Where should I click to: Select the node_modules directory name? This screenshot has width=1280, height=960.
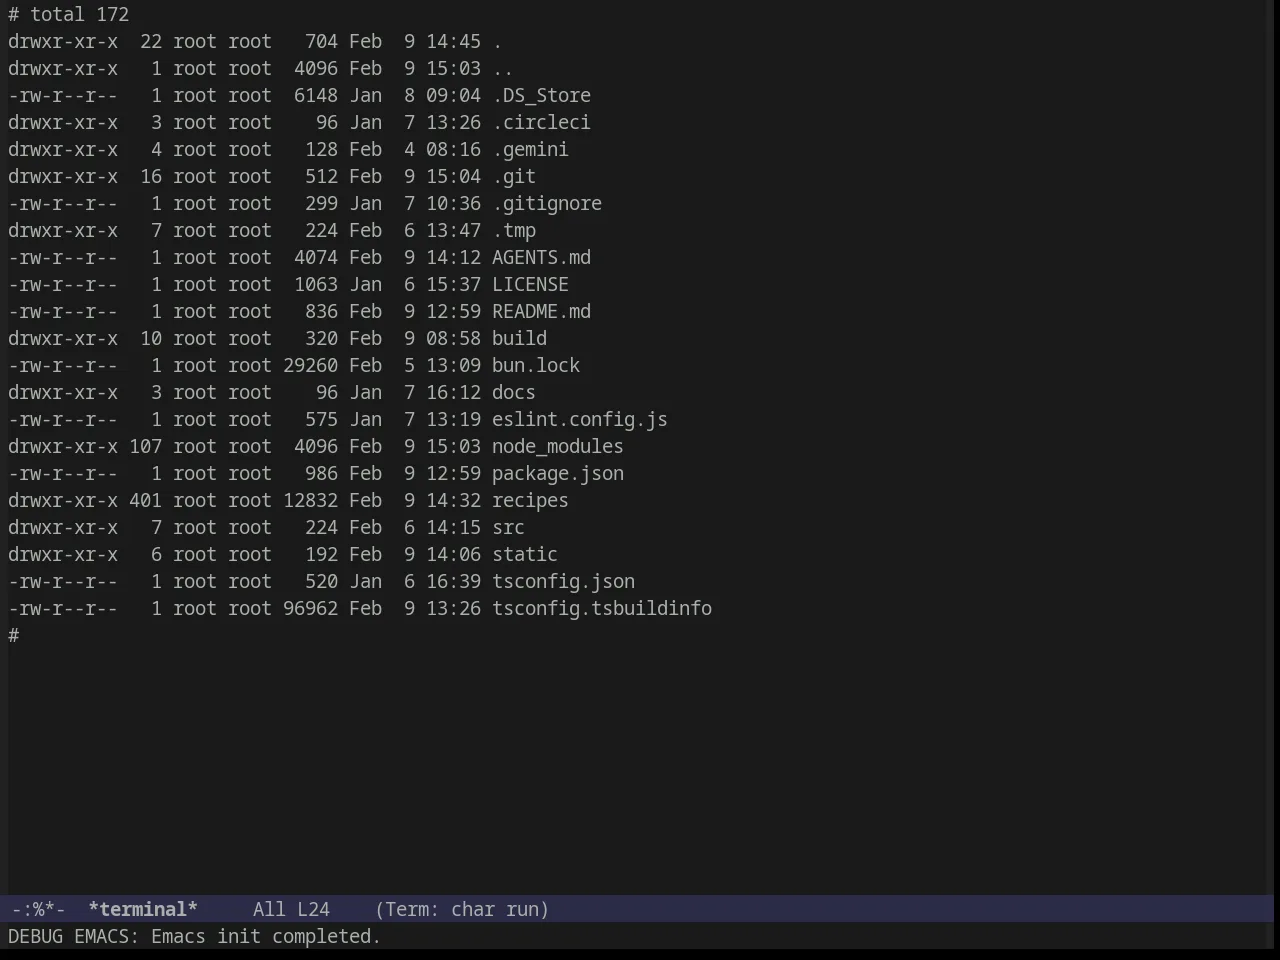558,447
